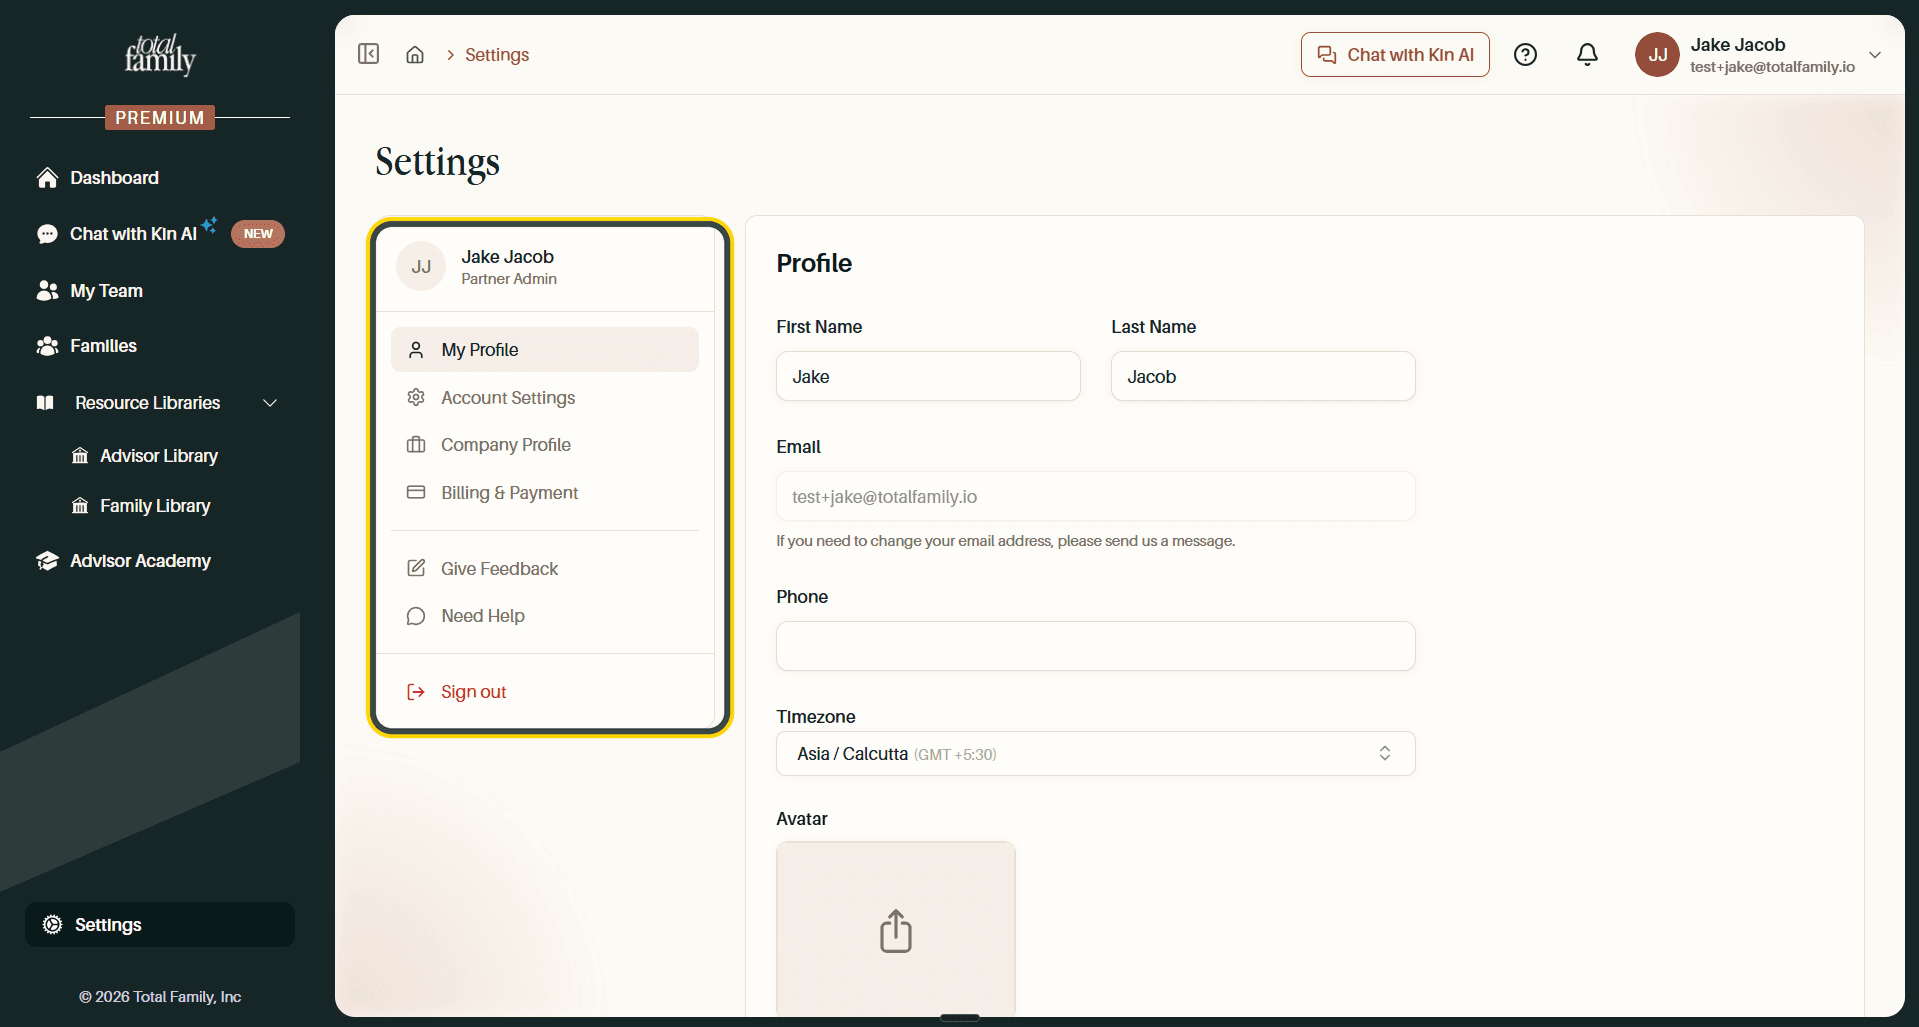This screenshot has height=1027, width=1919.
Task: Open Family Library
Action: [155, 506]
